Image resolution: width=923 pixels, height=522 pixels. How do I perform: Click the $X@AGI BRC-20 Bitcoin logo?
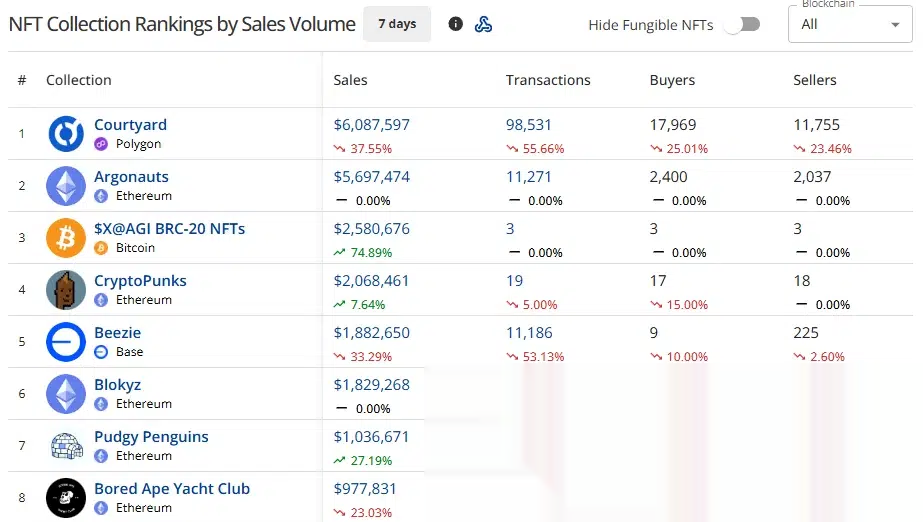tap(66, 238)
